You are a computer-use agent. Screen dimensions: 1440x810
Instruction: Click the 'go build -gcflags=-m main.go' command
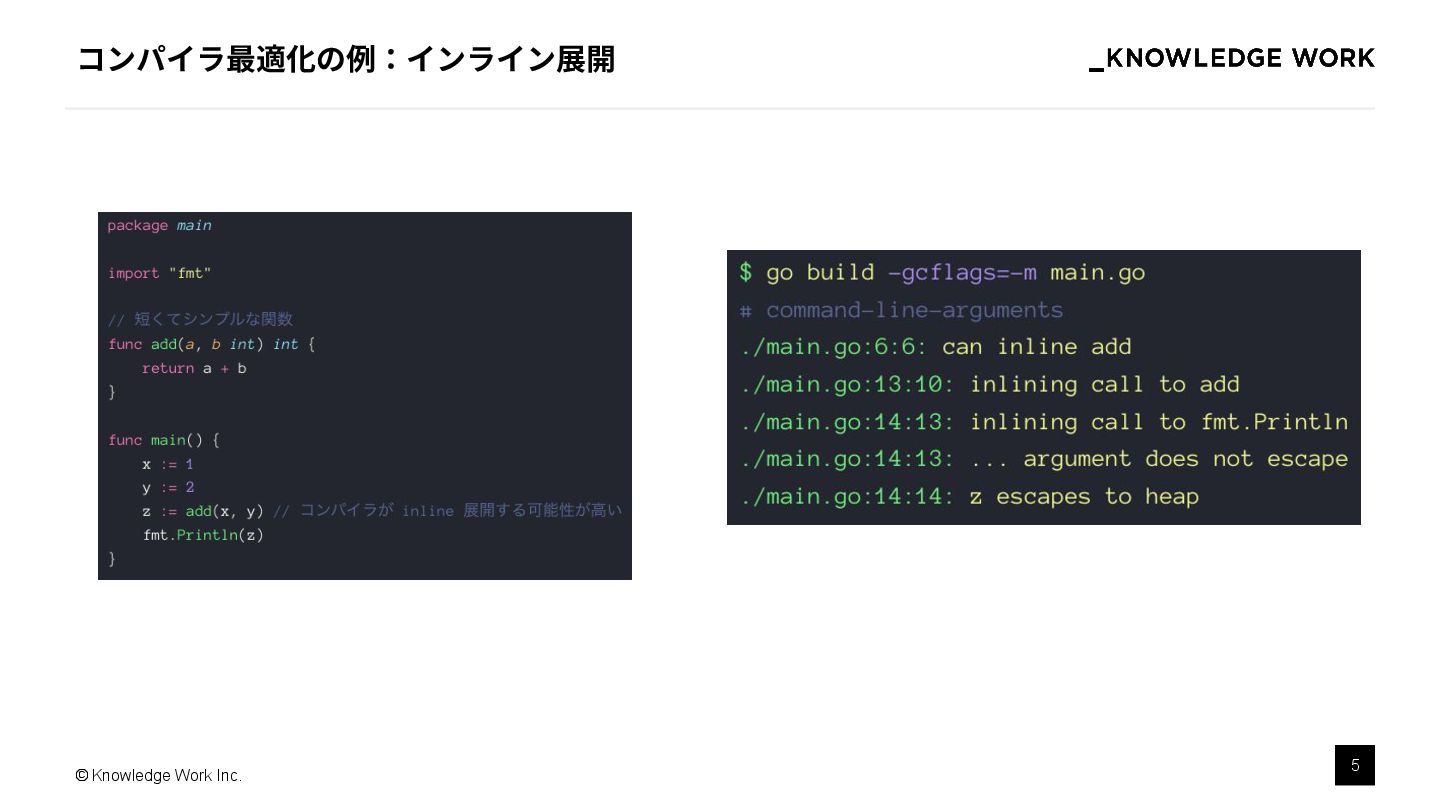point(943,272)
